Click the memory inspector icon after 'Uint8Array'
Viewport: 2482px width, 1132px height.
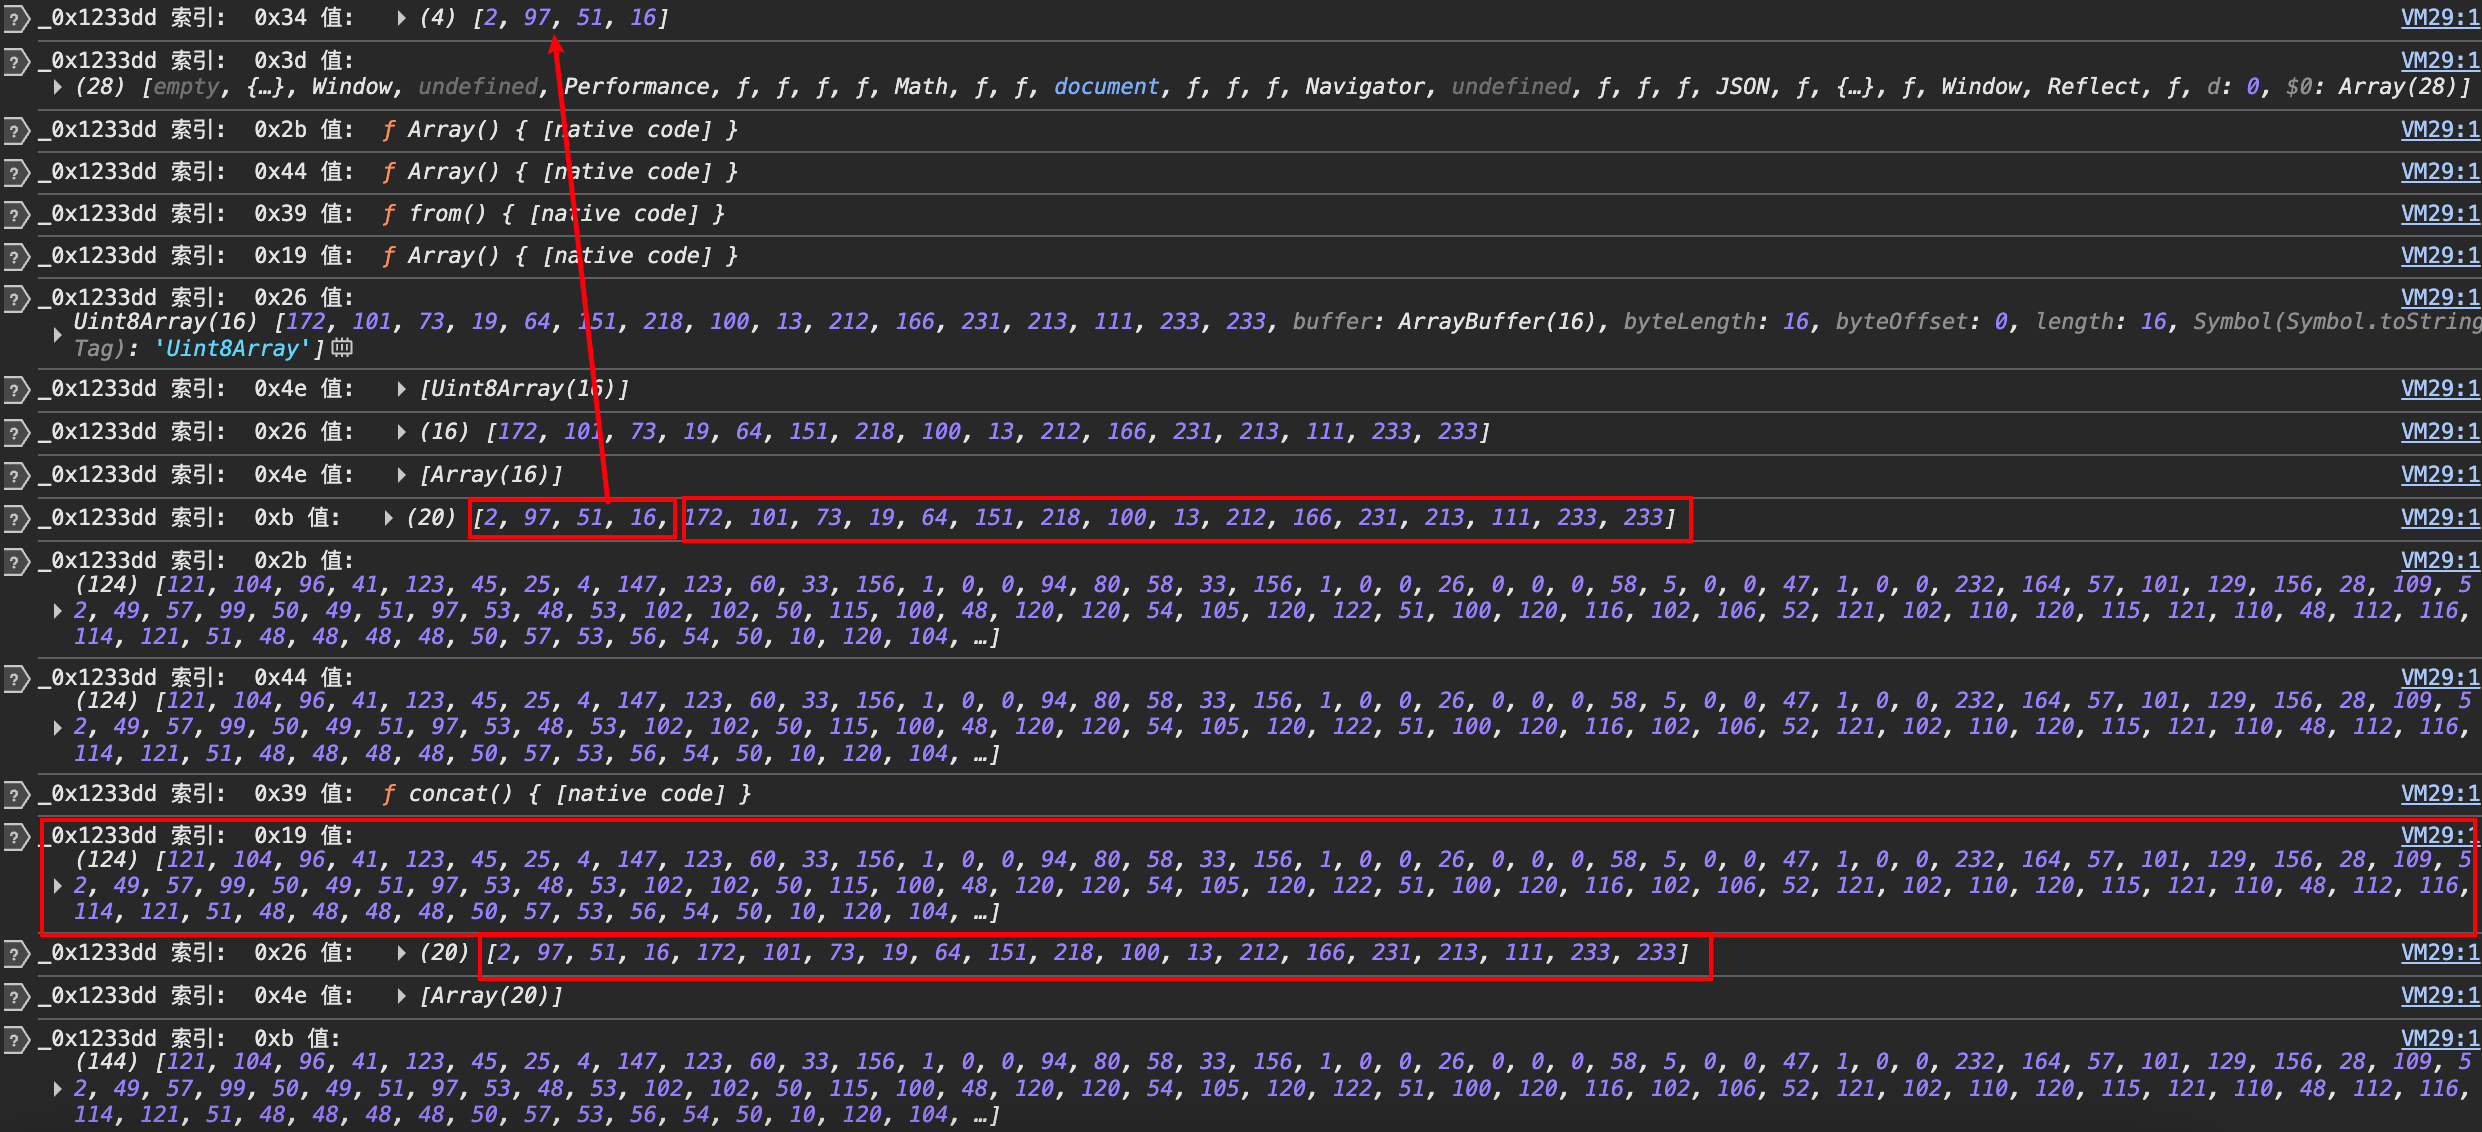(x=342, y=348)
